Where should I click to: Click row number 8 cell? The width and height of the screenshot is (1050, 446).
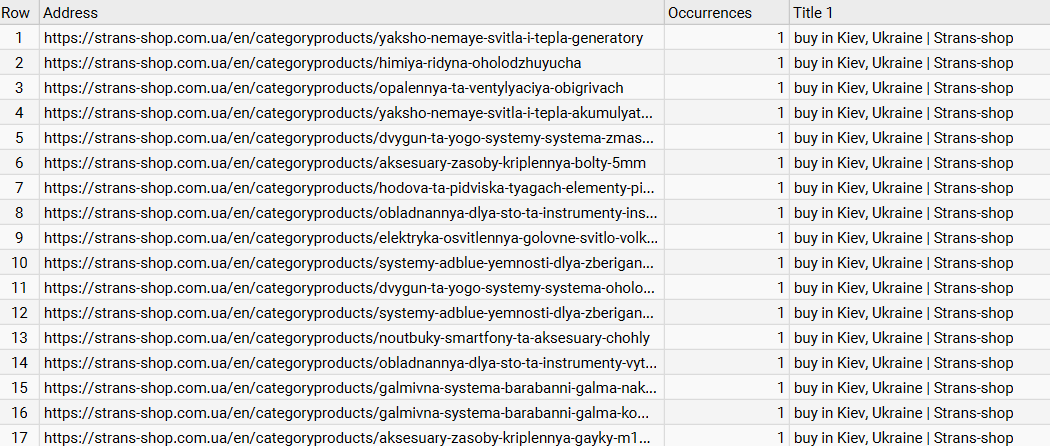click(19, 213)
